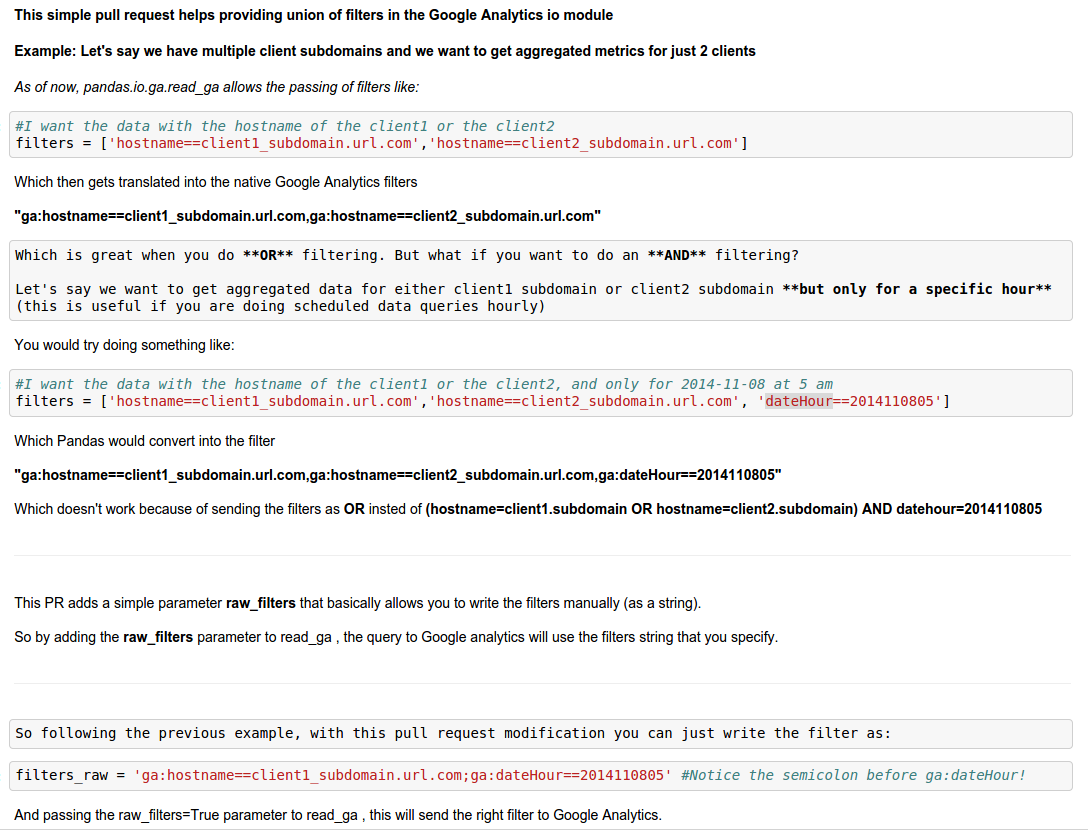The width and height of the screenshot is (1088, 830).
Task: Click 'Which Pandas would convert into the filter'
Action: click(x=144, y=441)
